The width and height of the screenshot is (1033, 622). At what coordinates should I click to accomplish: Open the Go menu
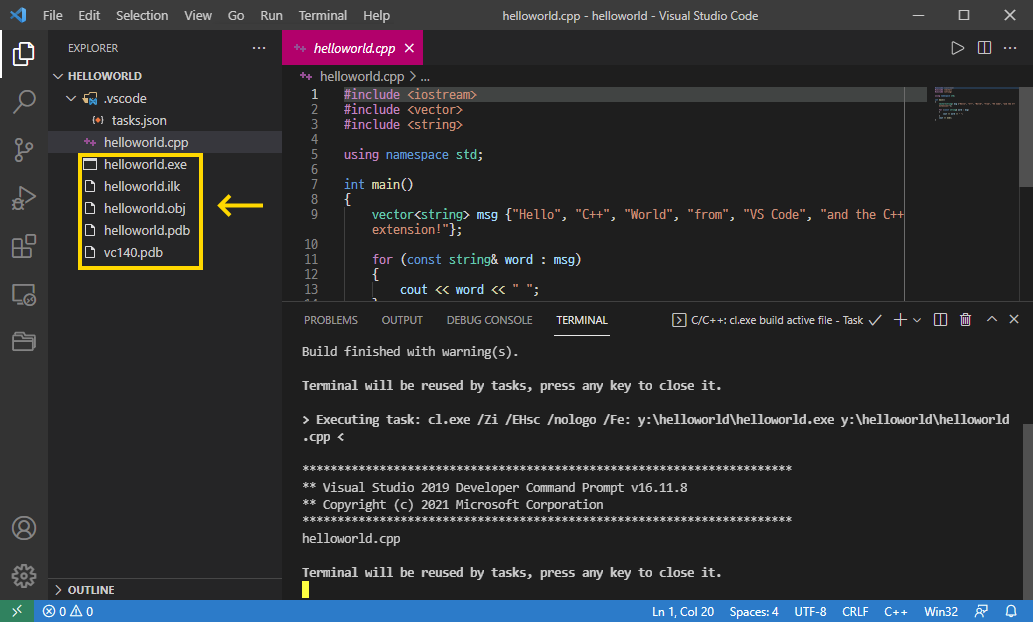pos(236,15)
